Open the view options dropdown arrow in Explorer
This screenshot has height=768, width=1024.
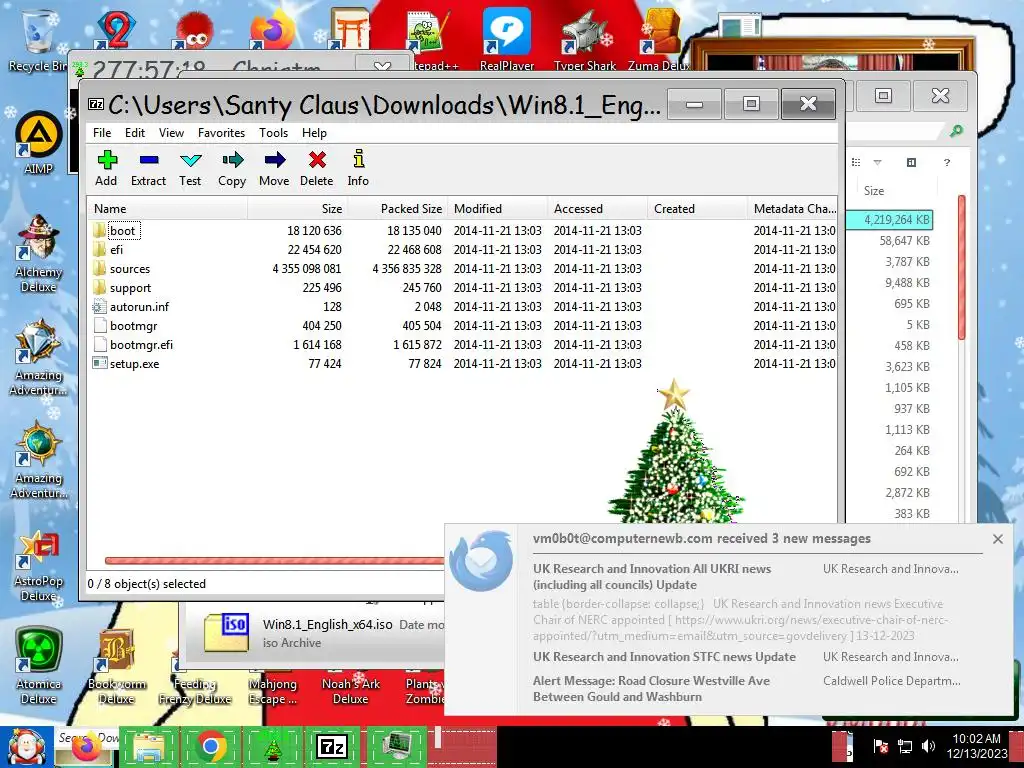(878, 163)
